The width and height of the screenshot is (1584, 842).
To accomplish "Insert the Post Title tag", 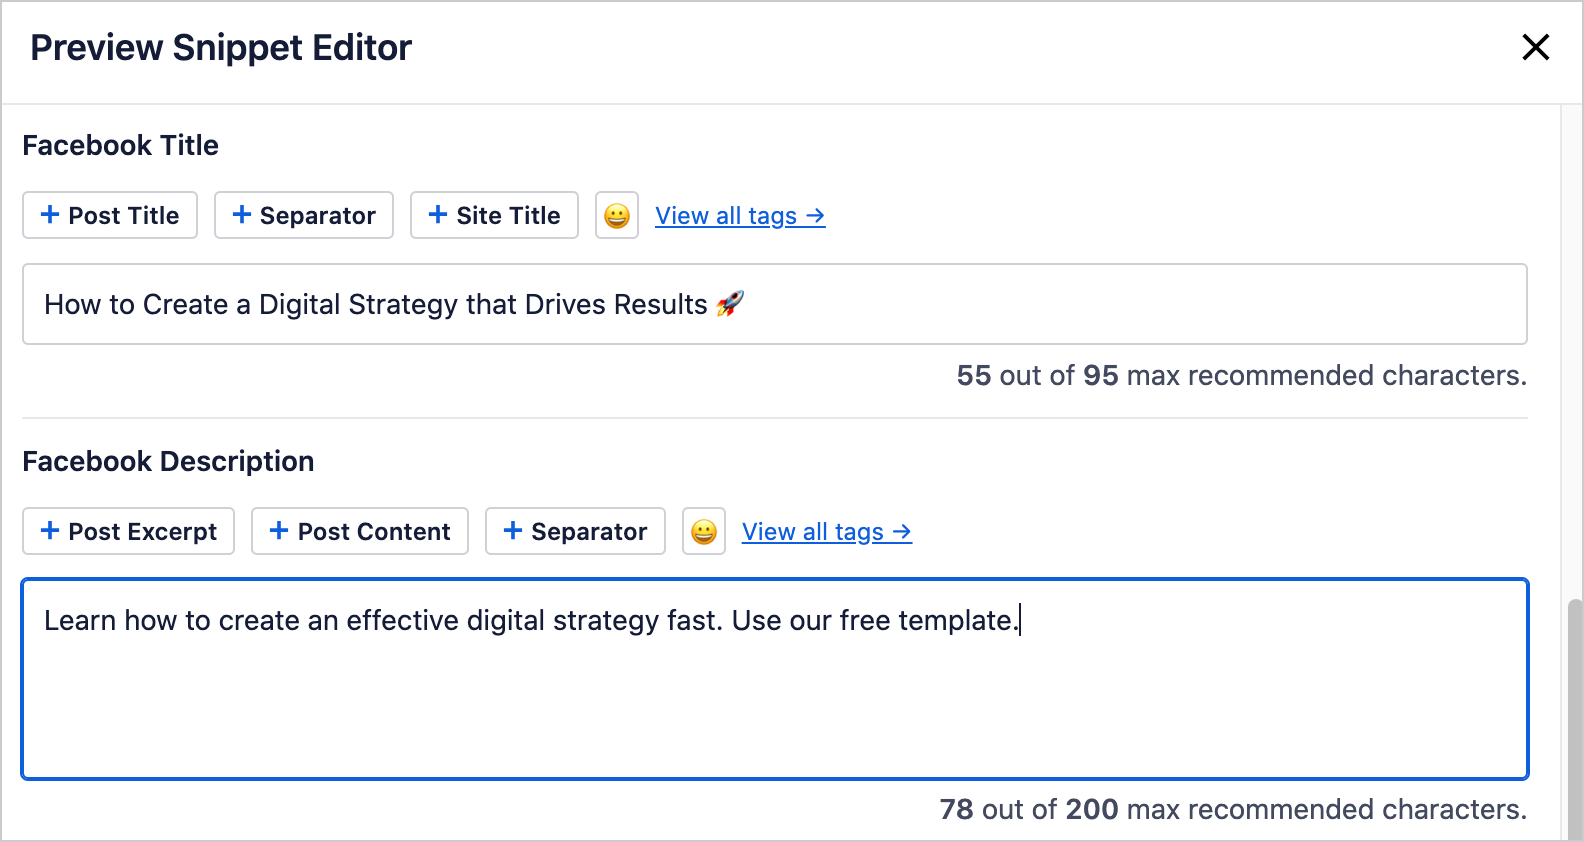I will [x=110, y=215].
